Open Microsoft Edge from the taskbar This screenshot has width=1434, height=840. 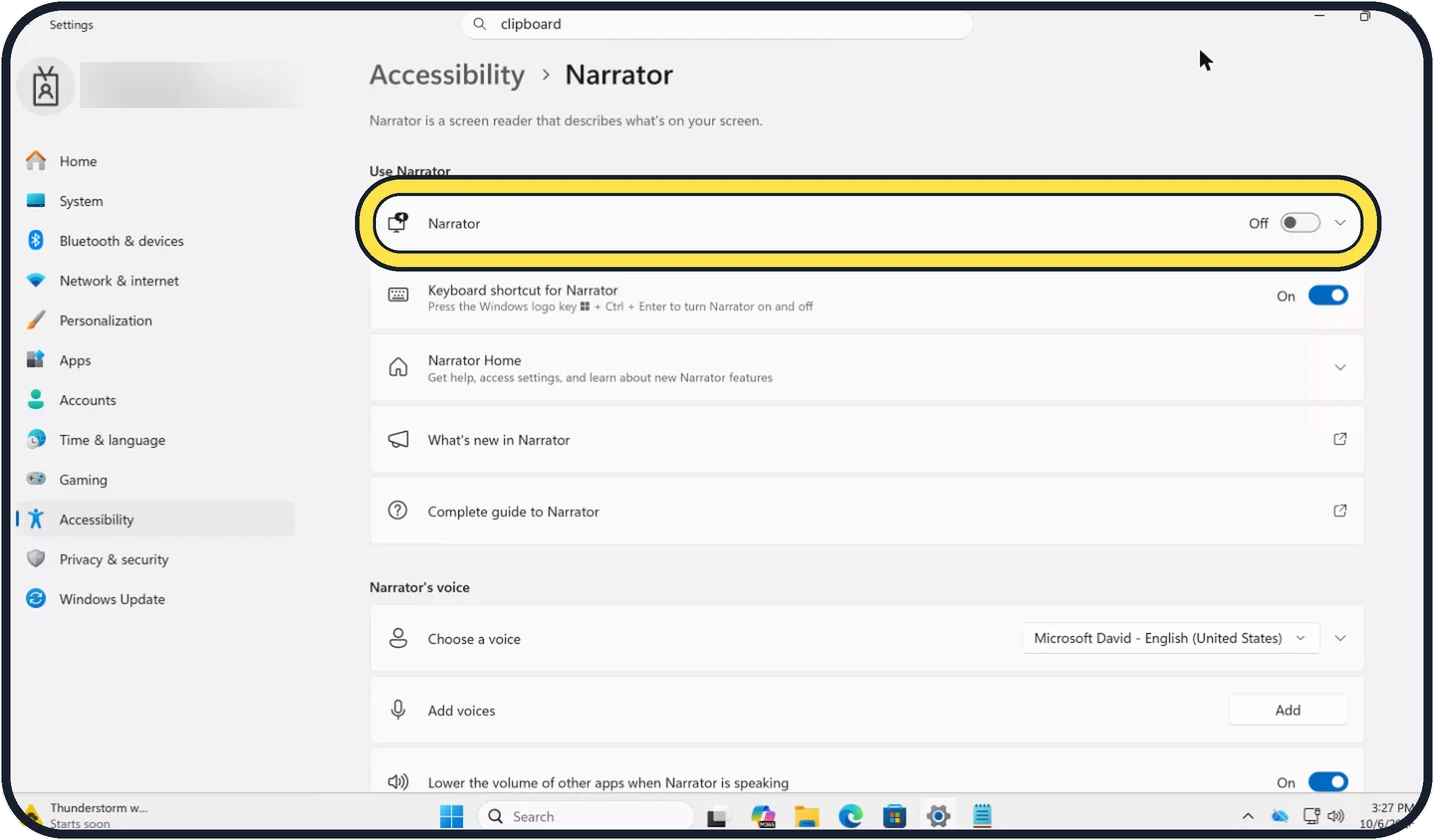pos(850,816)
